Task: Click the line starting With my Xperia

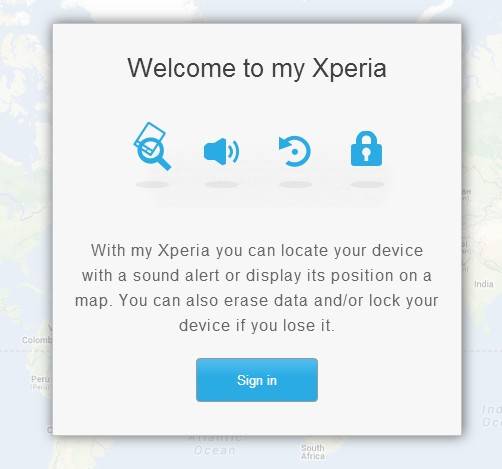Action: coord(257,250)
